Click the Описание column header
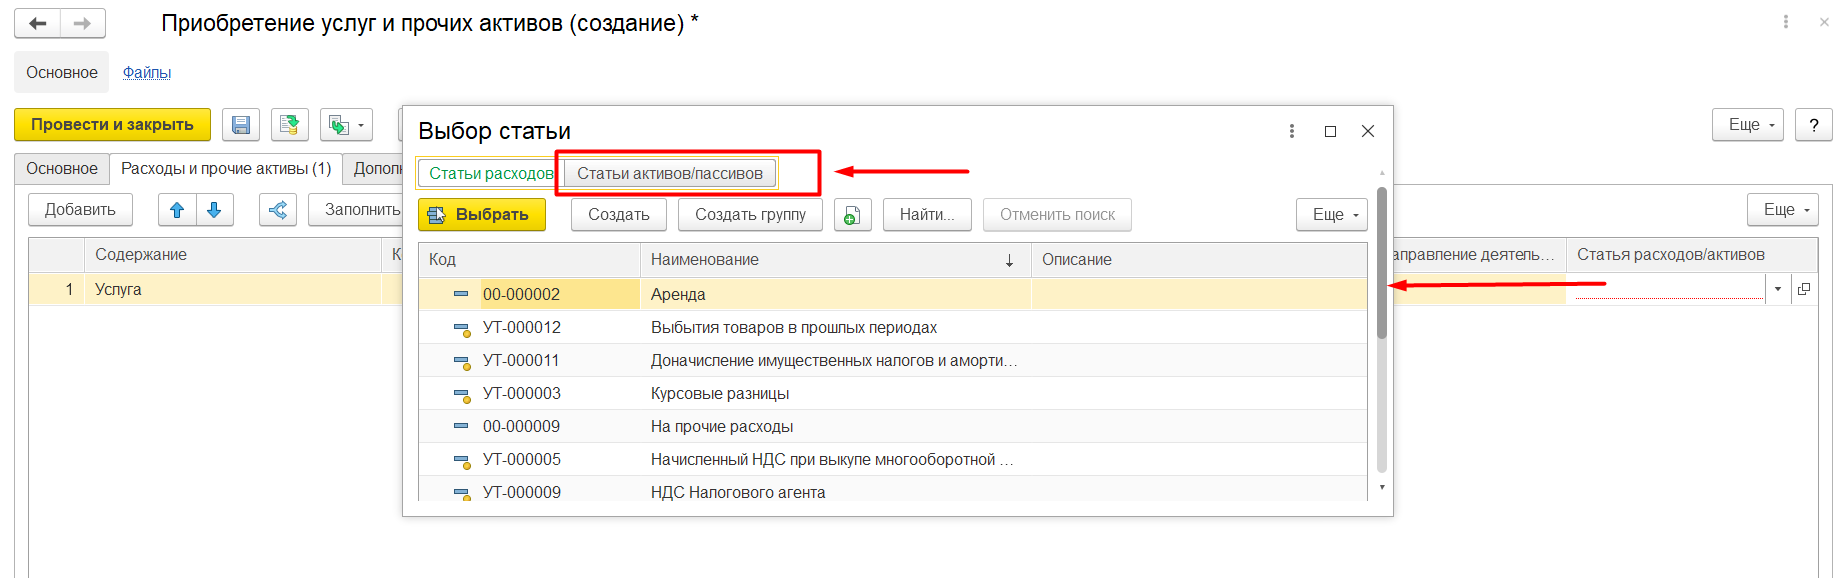Image resolution: width=1835 pixels, height=578 pixels. point(1199,260)
